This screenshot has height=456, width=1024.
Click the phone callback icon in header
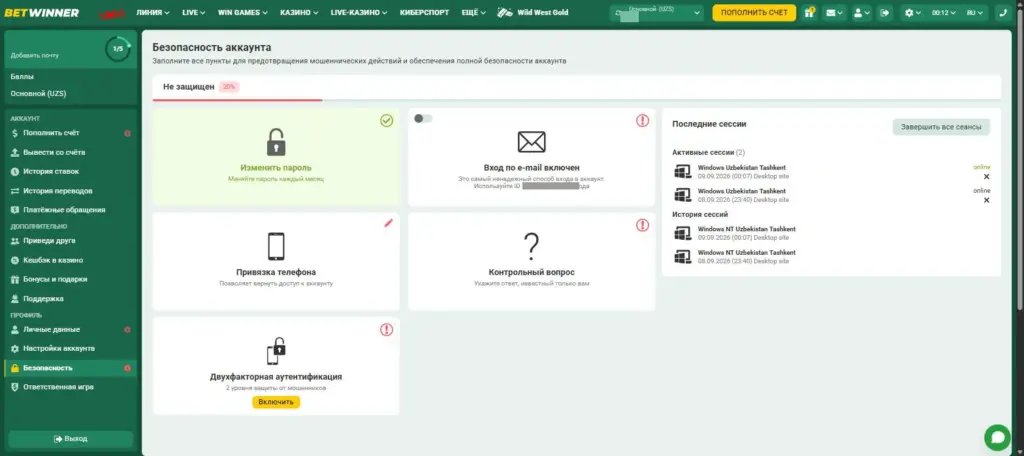coord(1004,12)
